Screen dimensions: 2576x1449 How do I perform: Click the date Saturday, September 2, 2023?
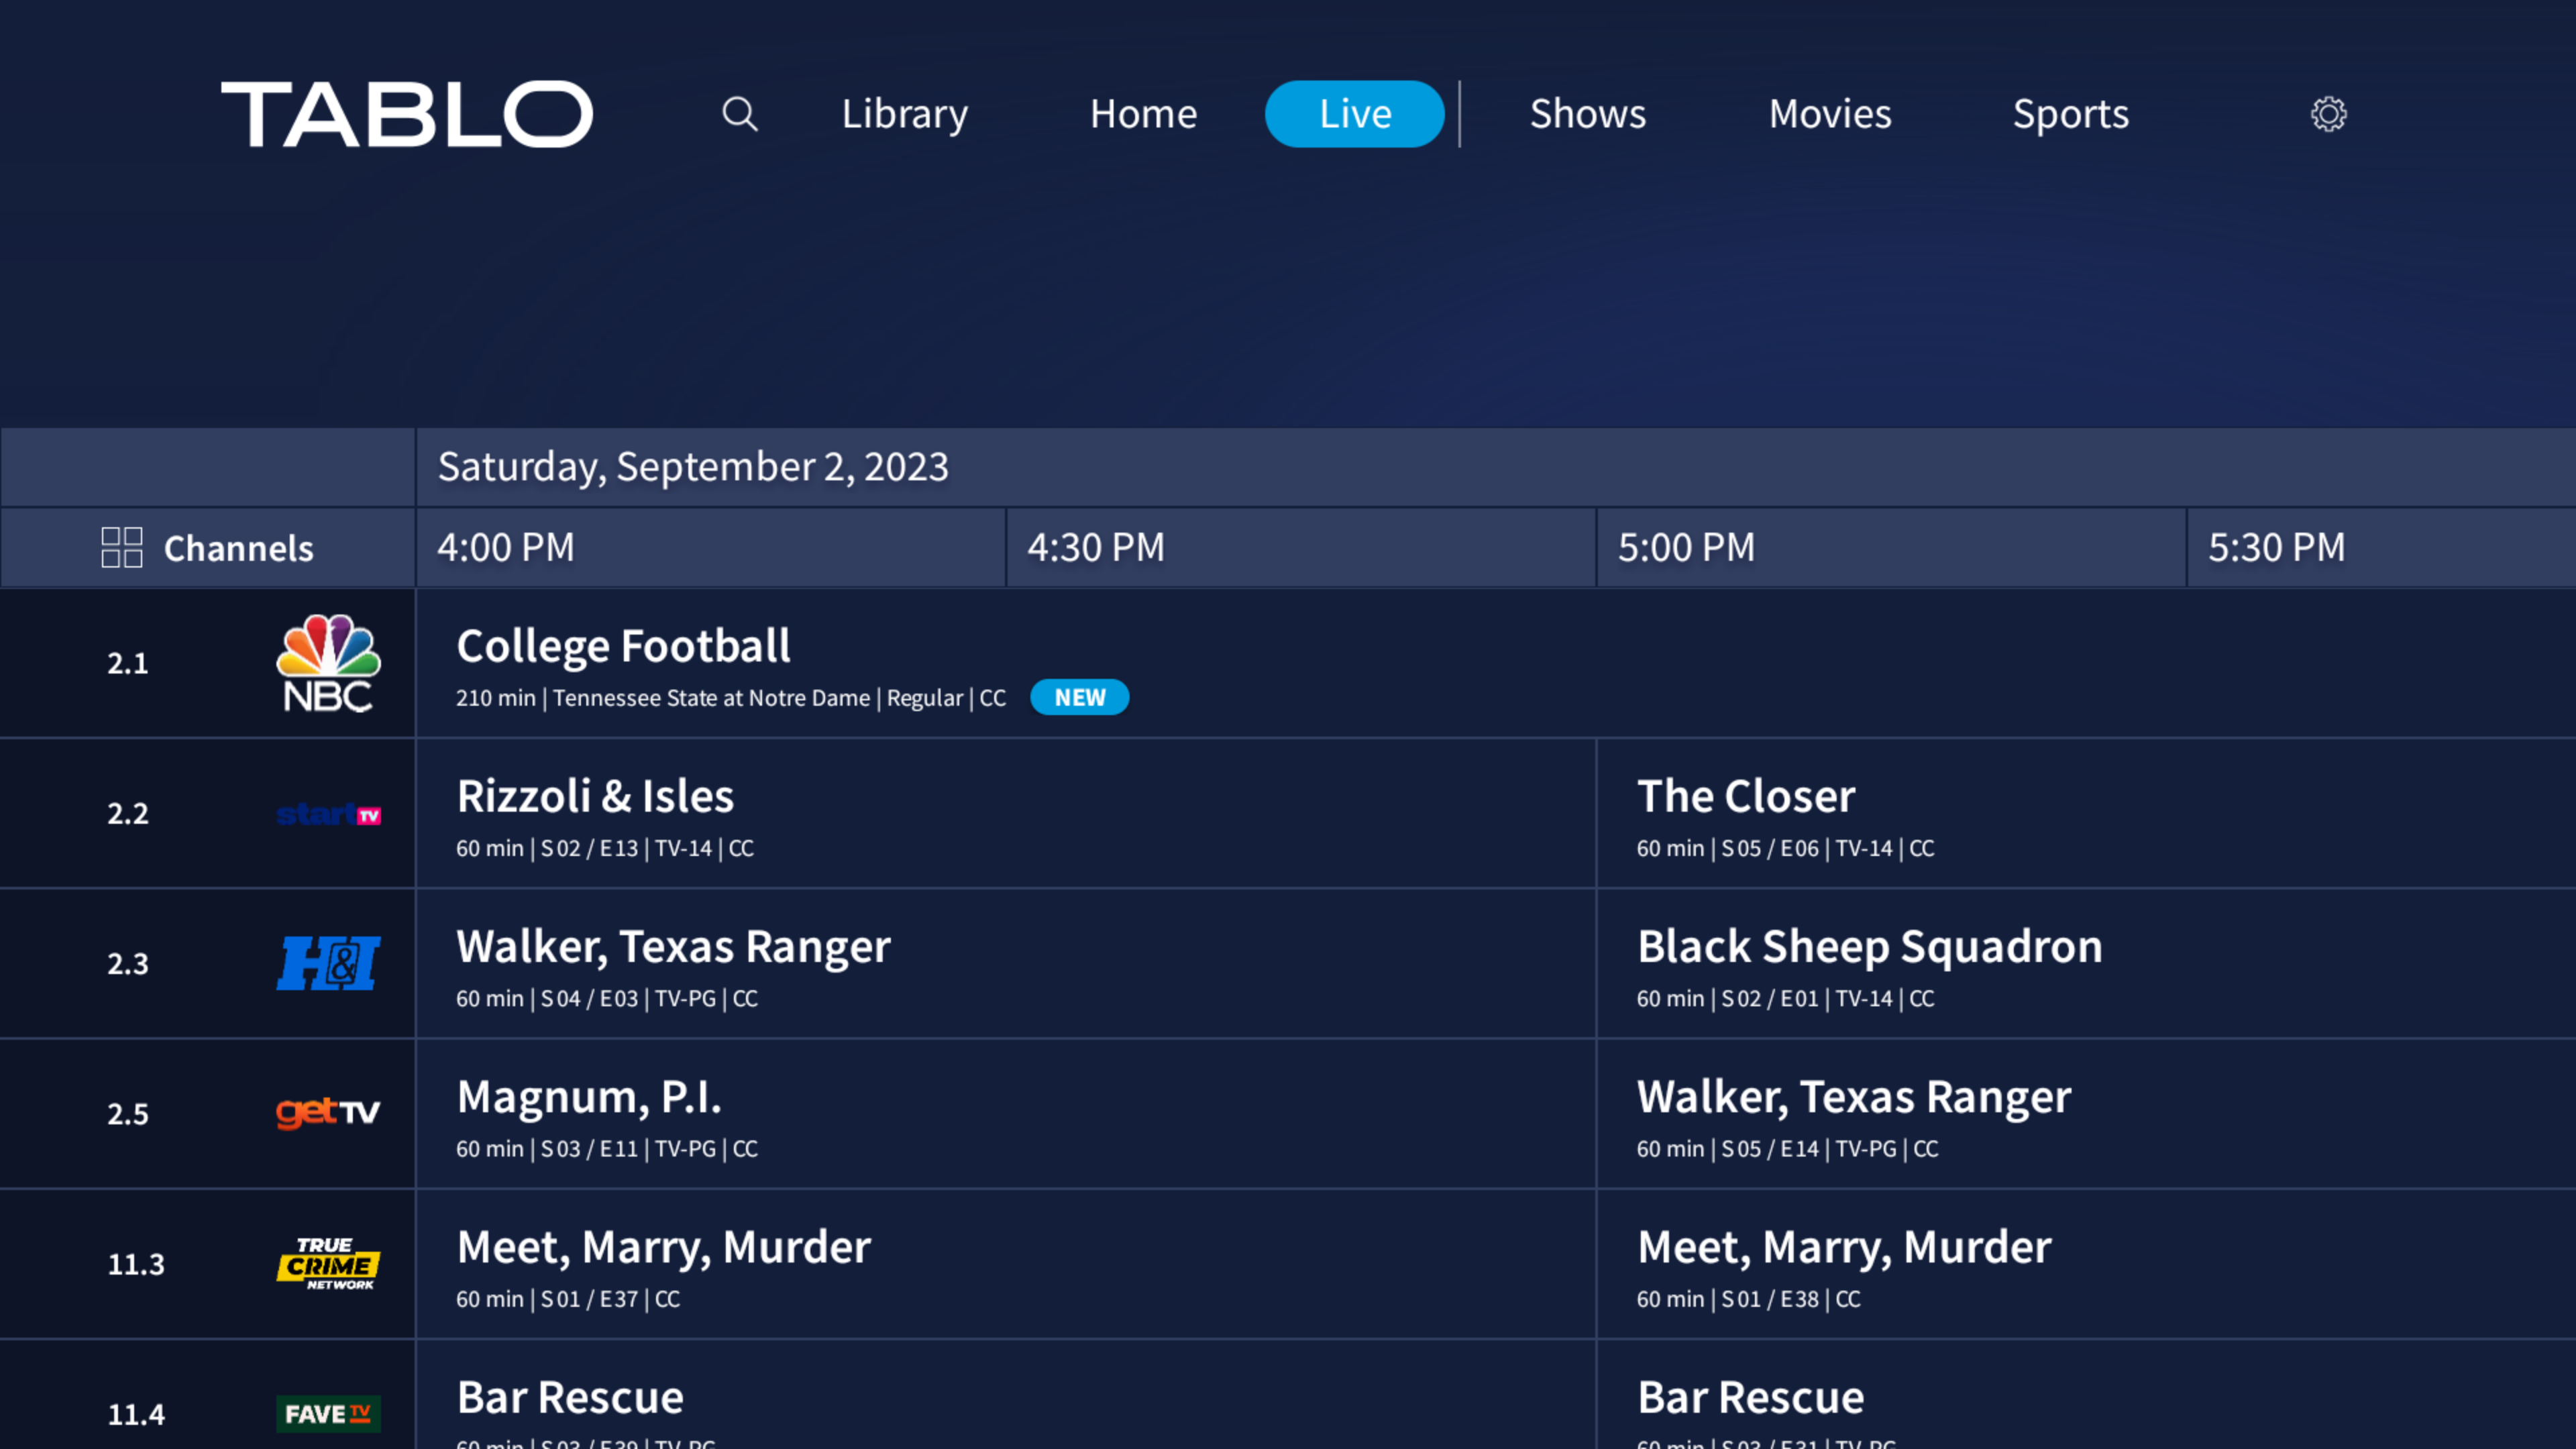[x=693, y=467]
